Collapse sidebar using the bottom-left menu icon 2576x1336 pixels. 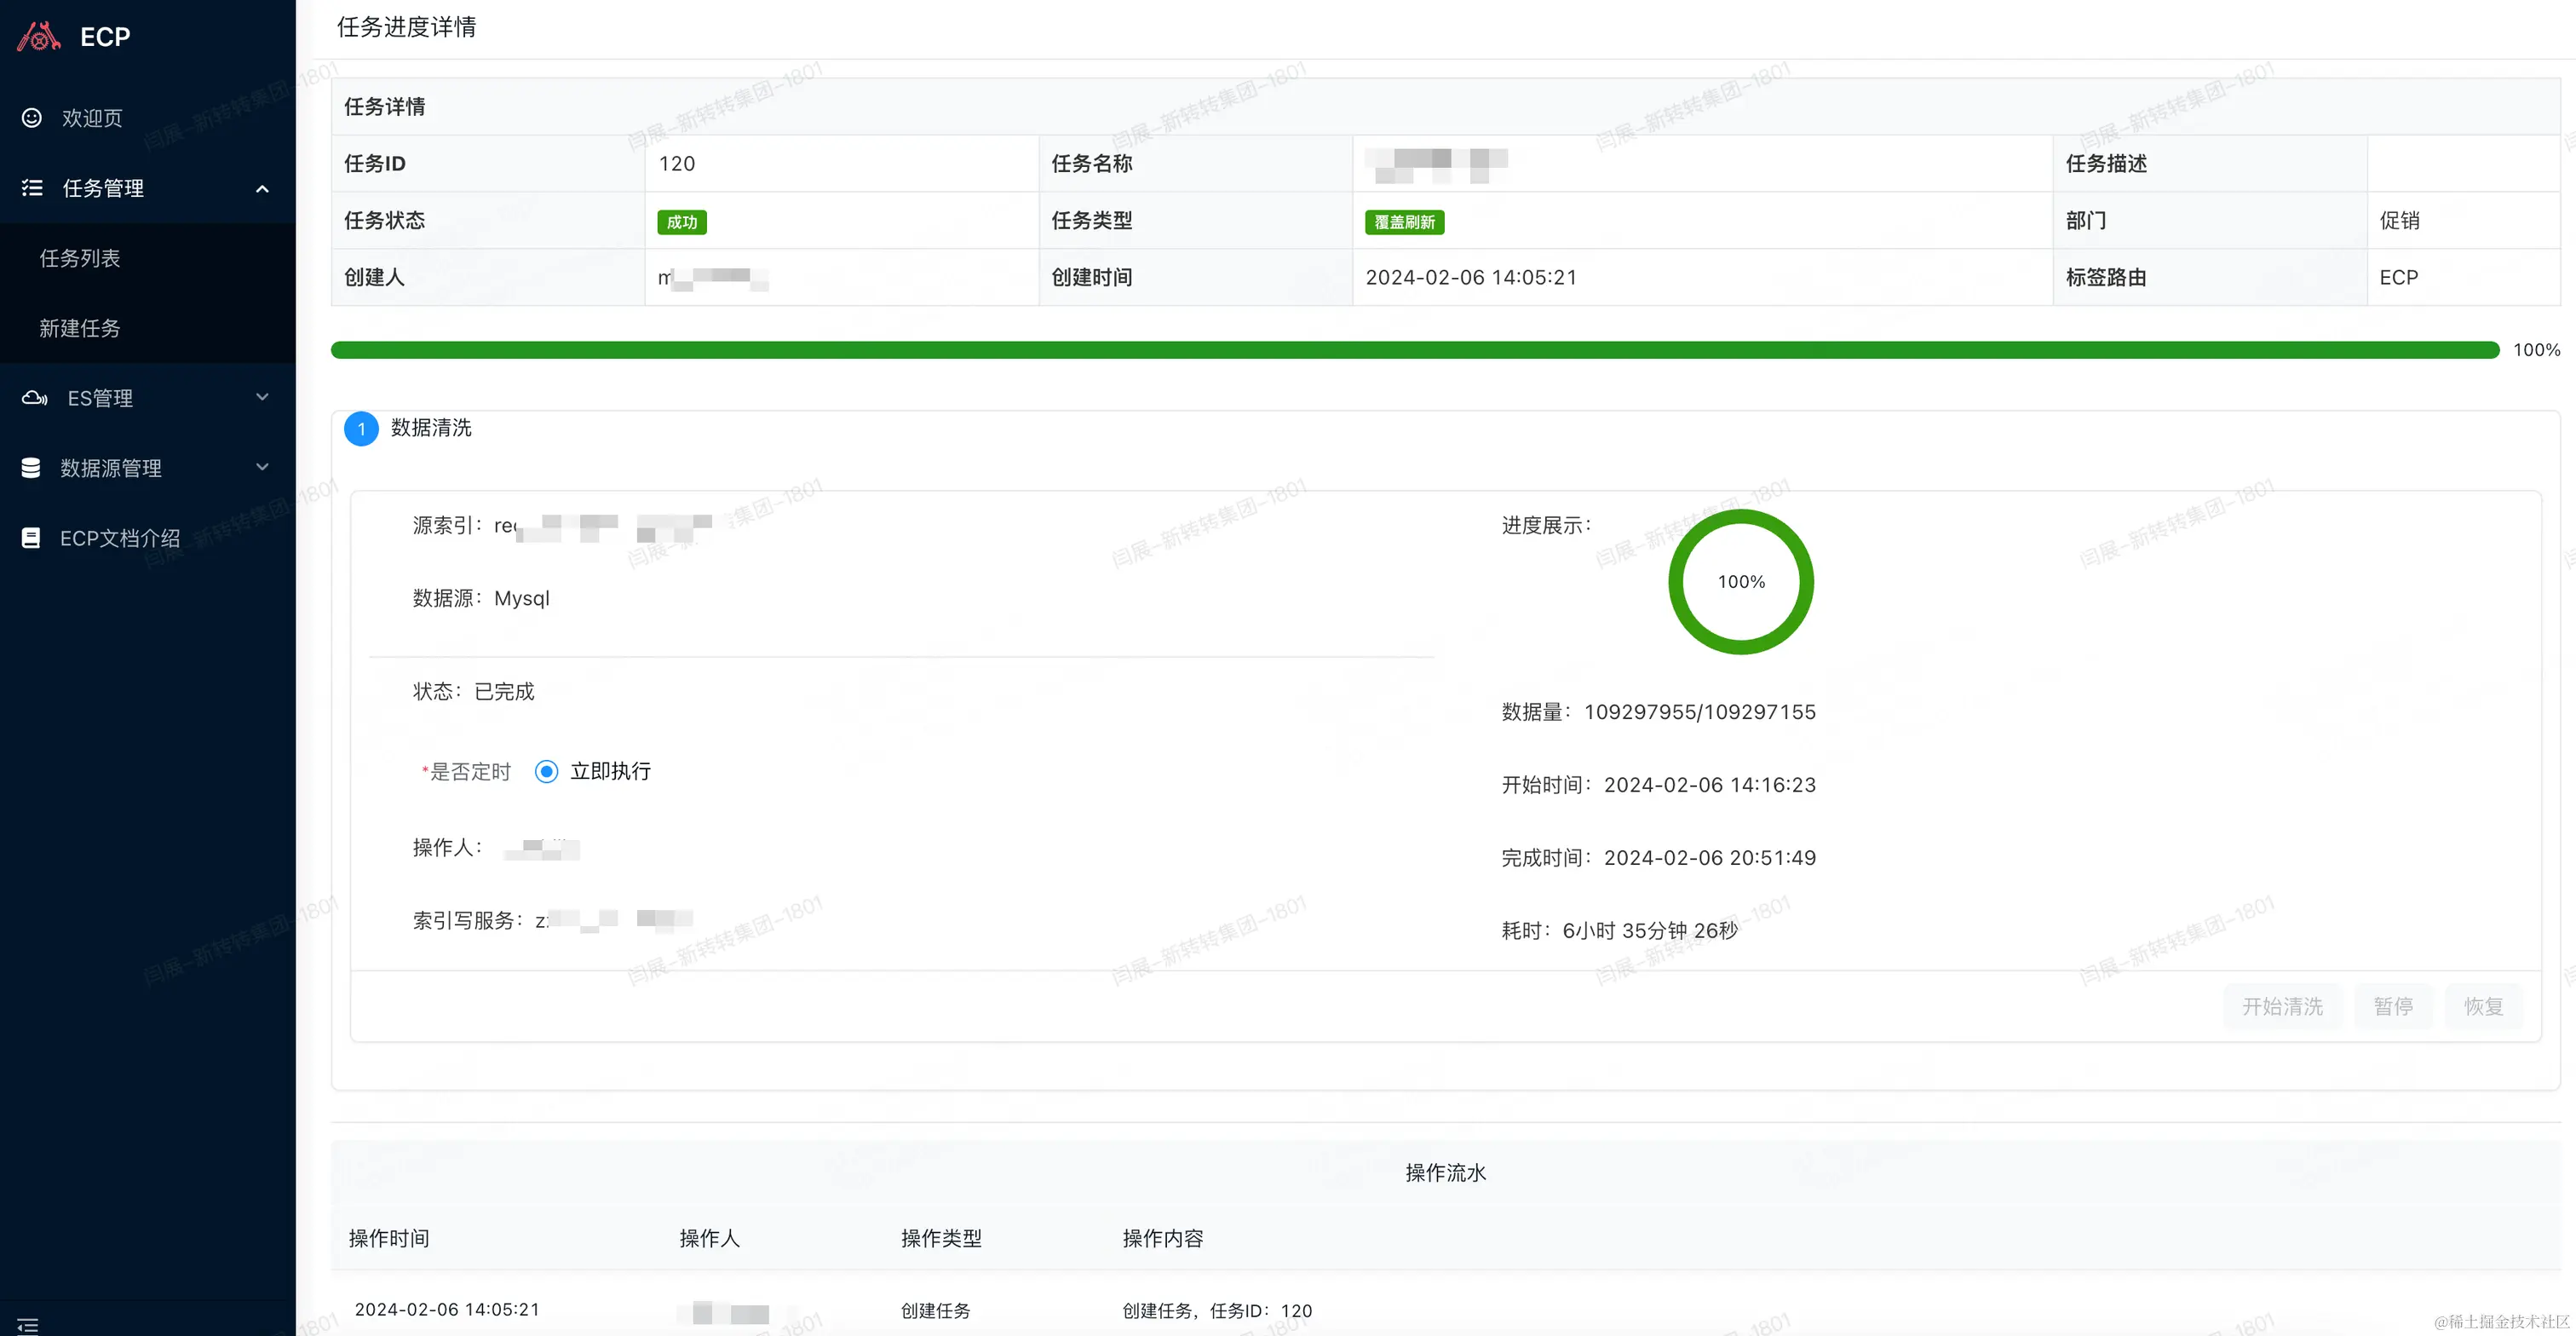pos(28,1325)
